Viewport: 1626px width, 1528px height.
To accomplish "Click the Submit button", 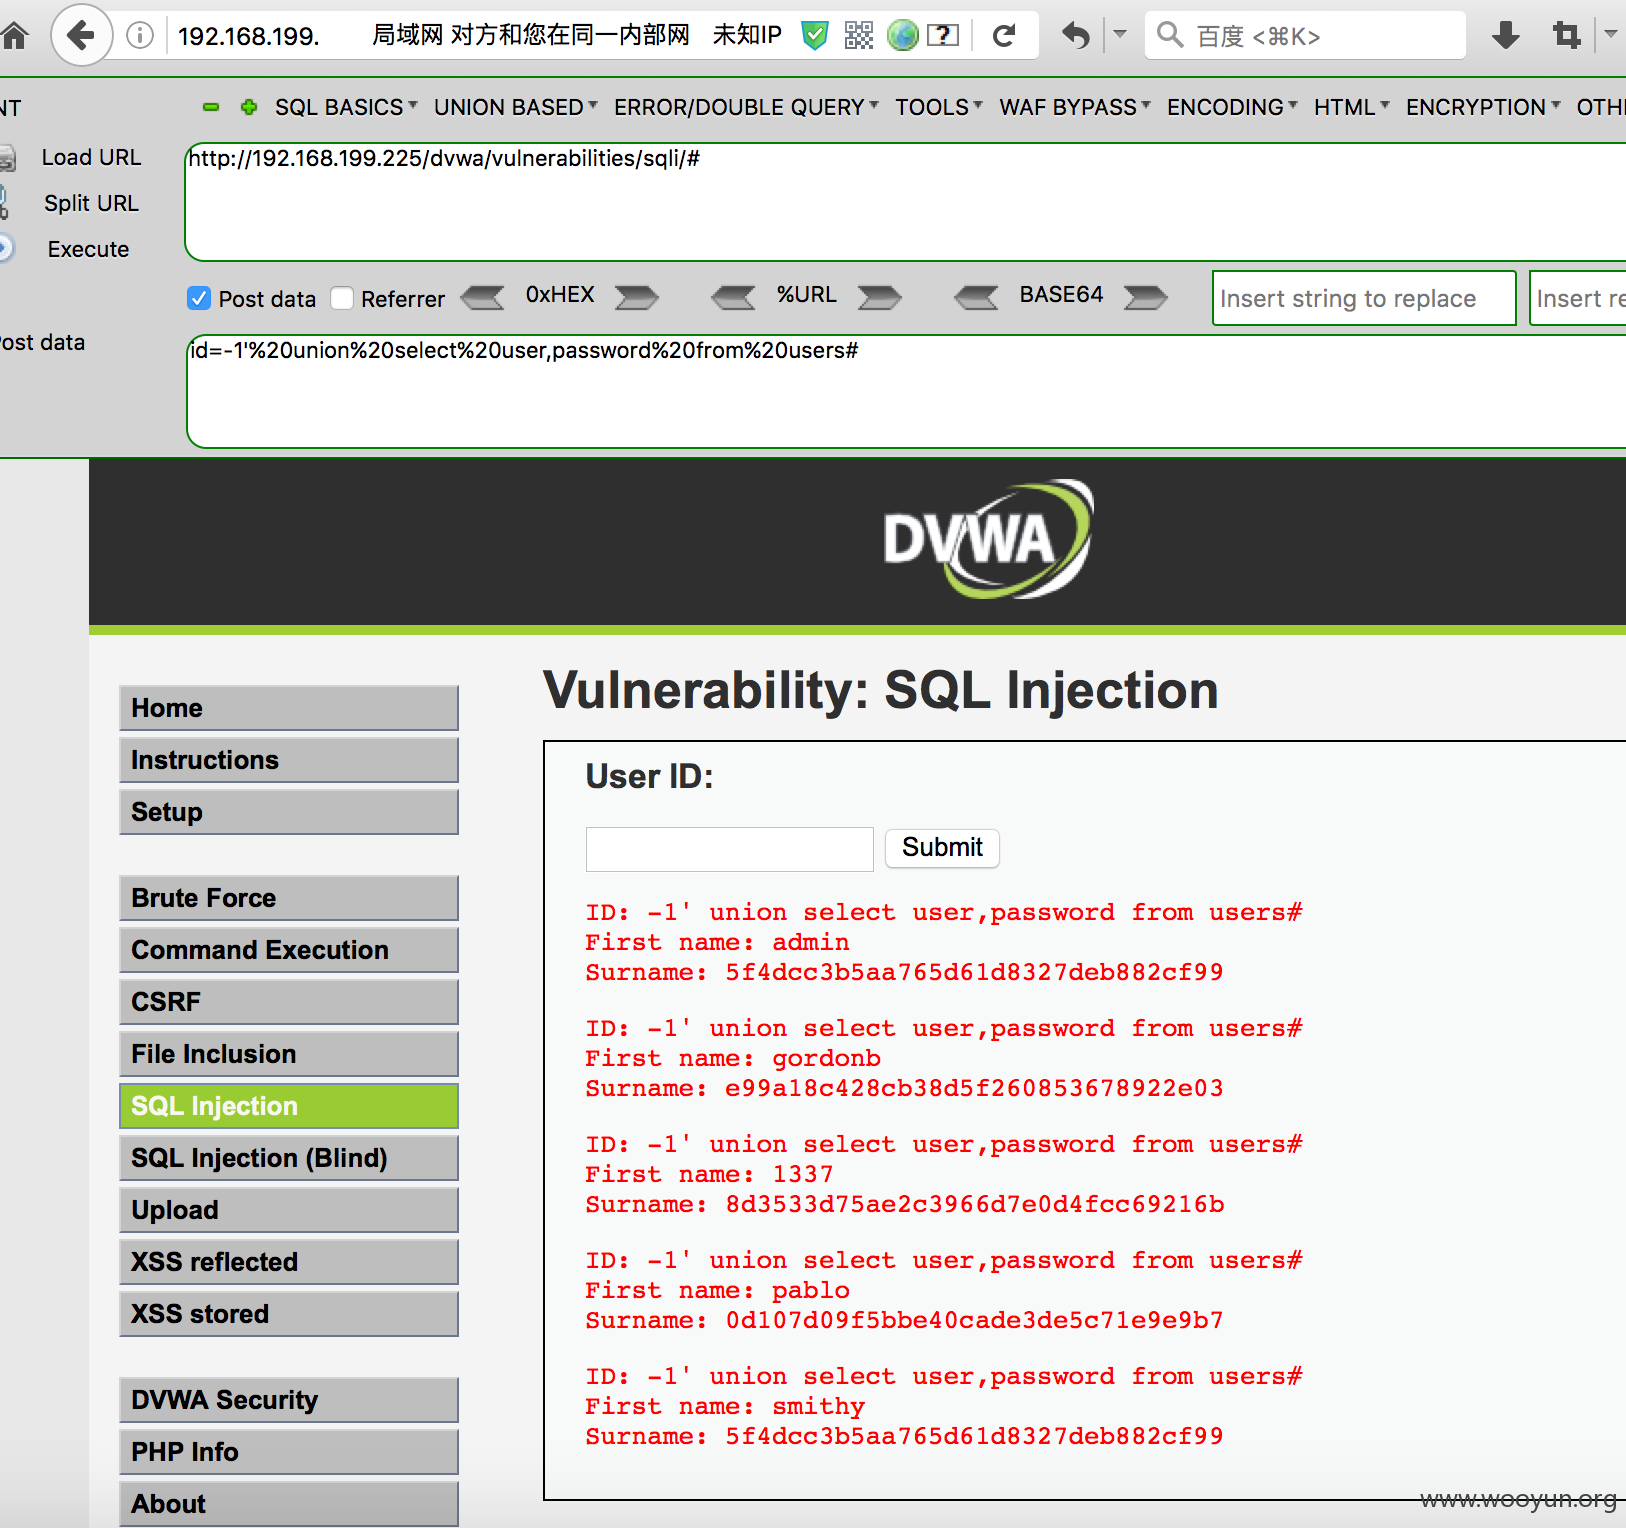I will pyautogui.click(x=942, y=848).
